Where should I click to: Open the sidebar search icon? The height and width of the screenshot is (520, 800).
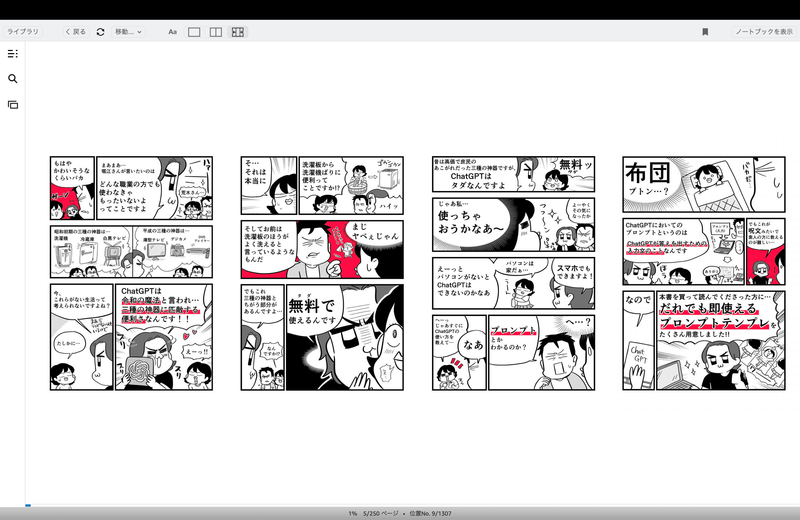(x=13, y=79)
